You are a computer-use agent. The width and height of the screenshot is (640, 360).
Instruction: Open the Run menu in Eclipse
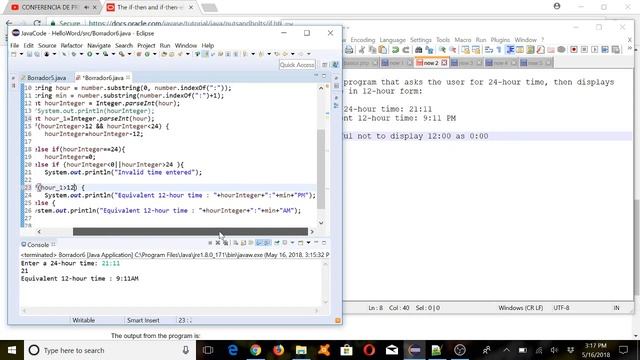coord(165,45)
